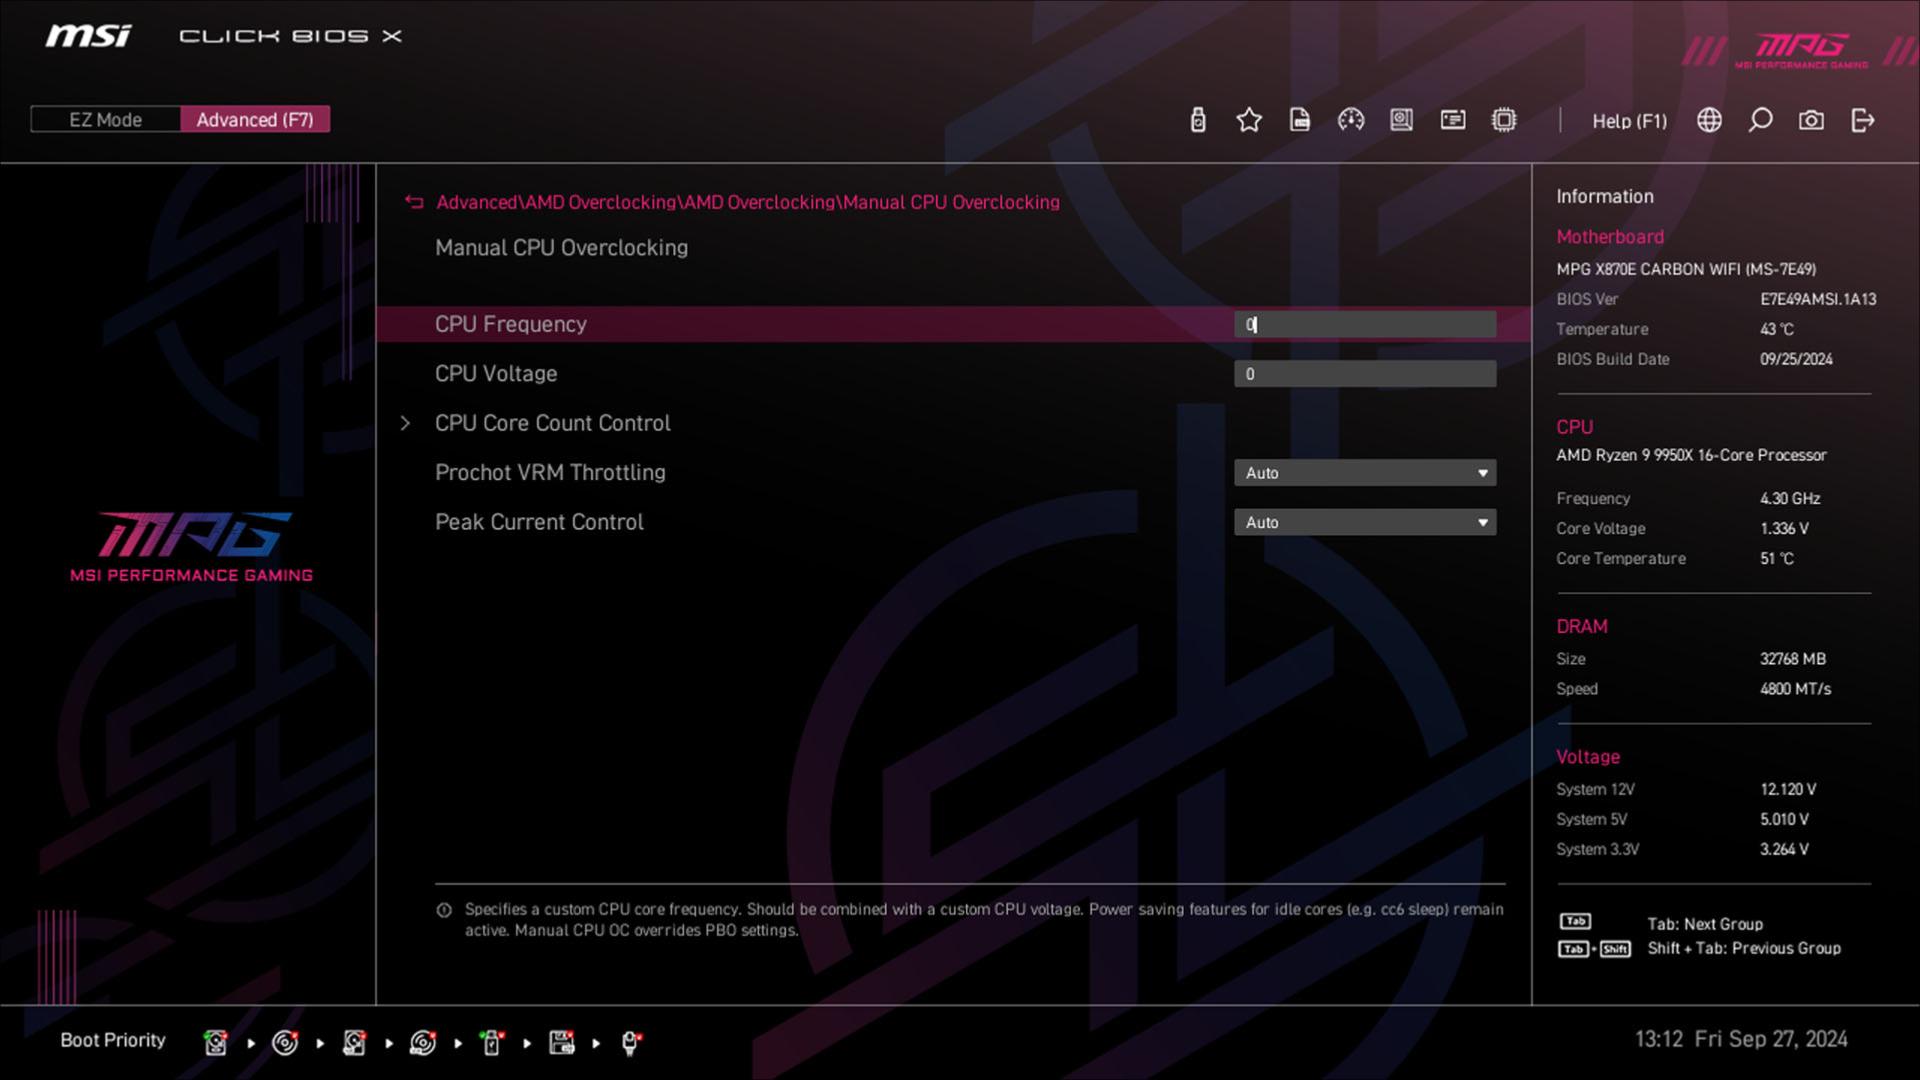
Task: Click the DRAM speed value 4800 MT/s
Action: click(x=1796, y=689)
